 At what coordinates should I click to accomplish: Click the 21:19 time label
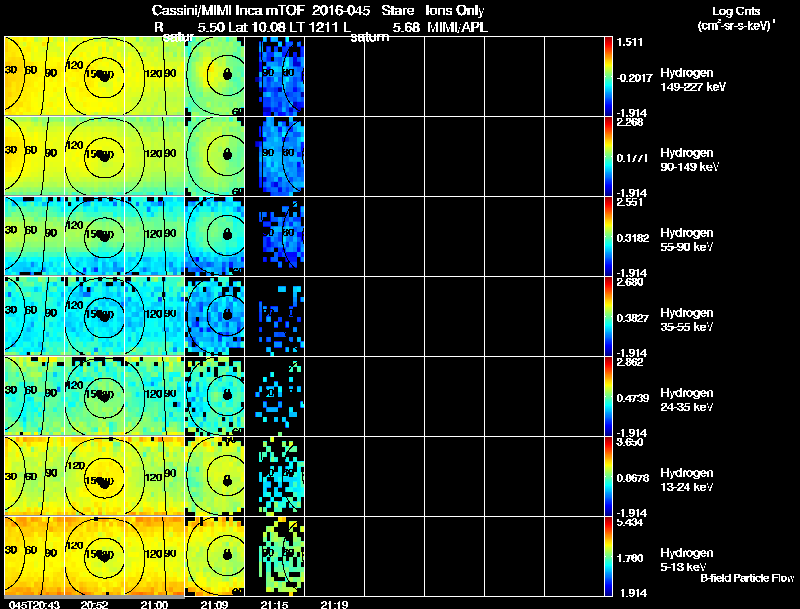coord(334,604)
